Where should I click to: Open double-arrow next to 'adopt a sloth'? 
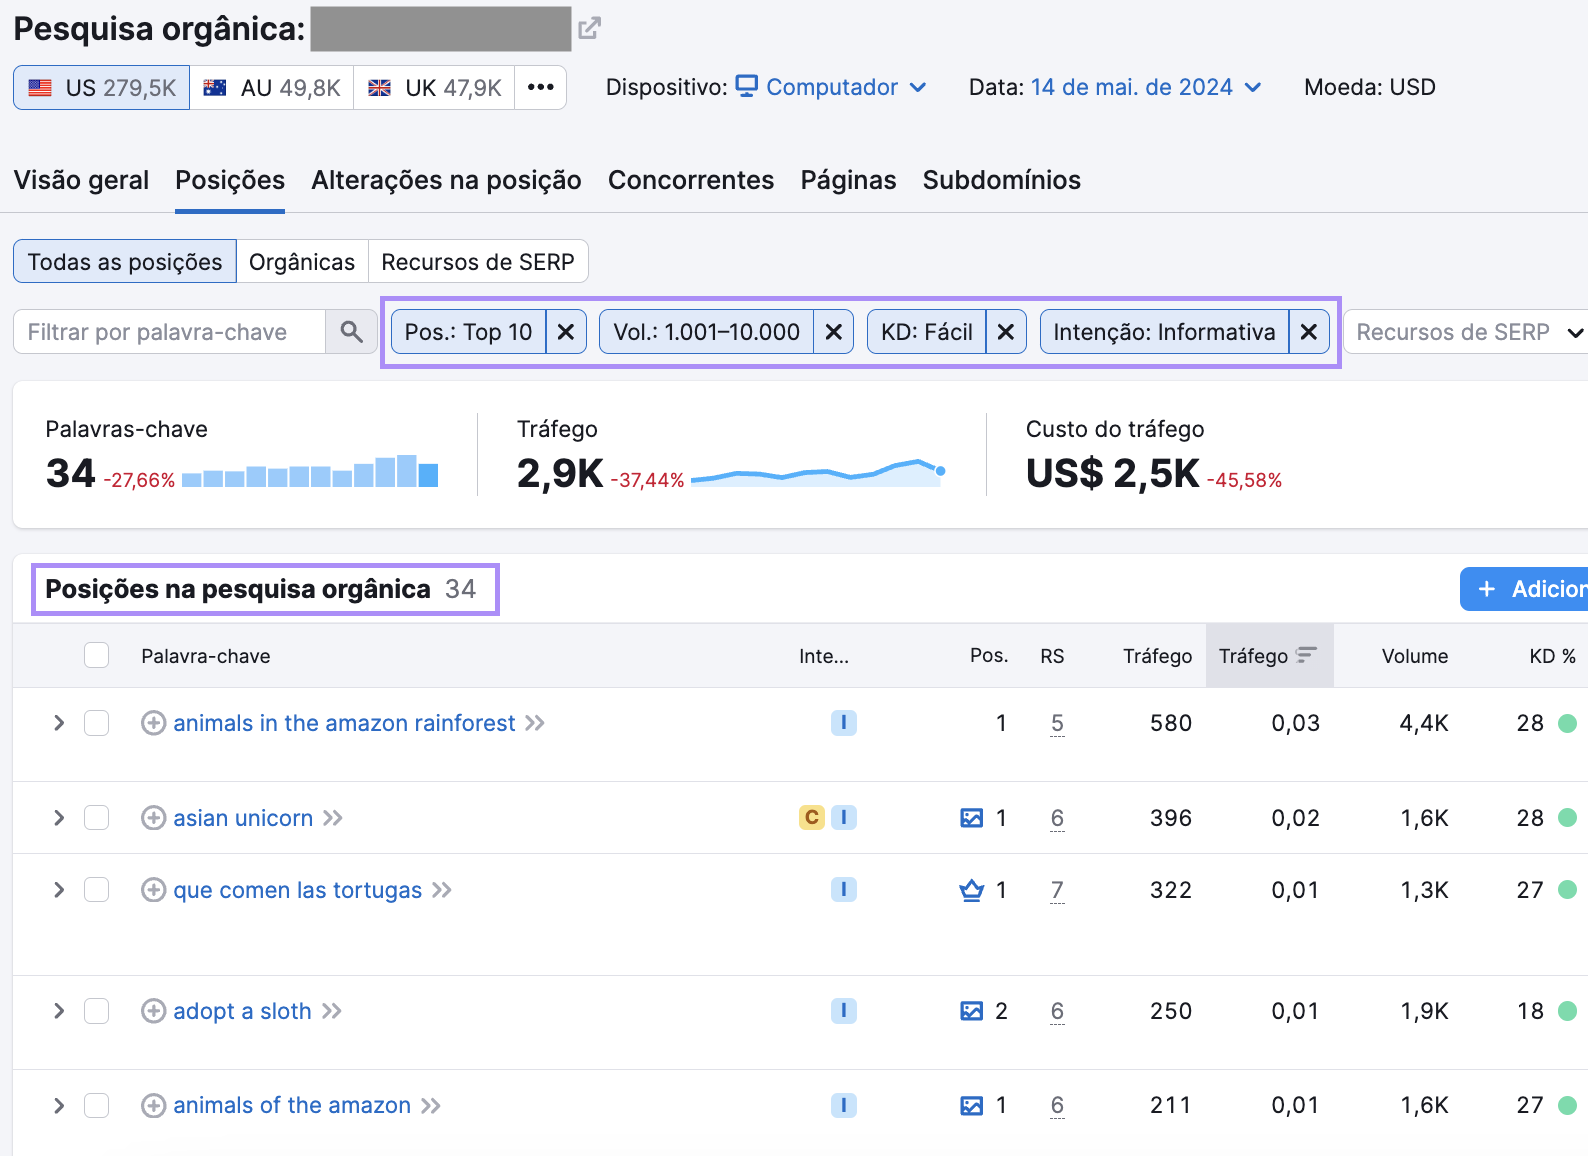tap(332, 1011)
